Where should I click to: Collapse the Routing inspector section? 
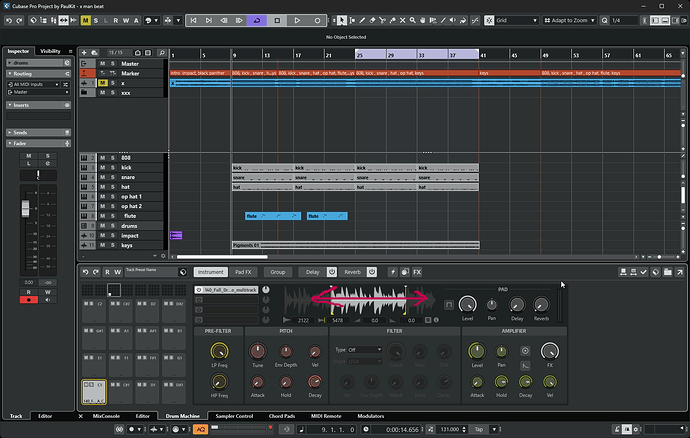(x=38, y=74)
